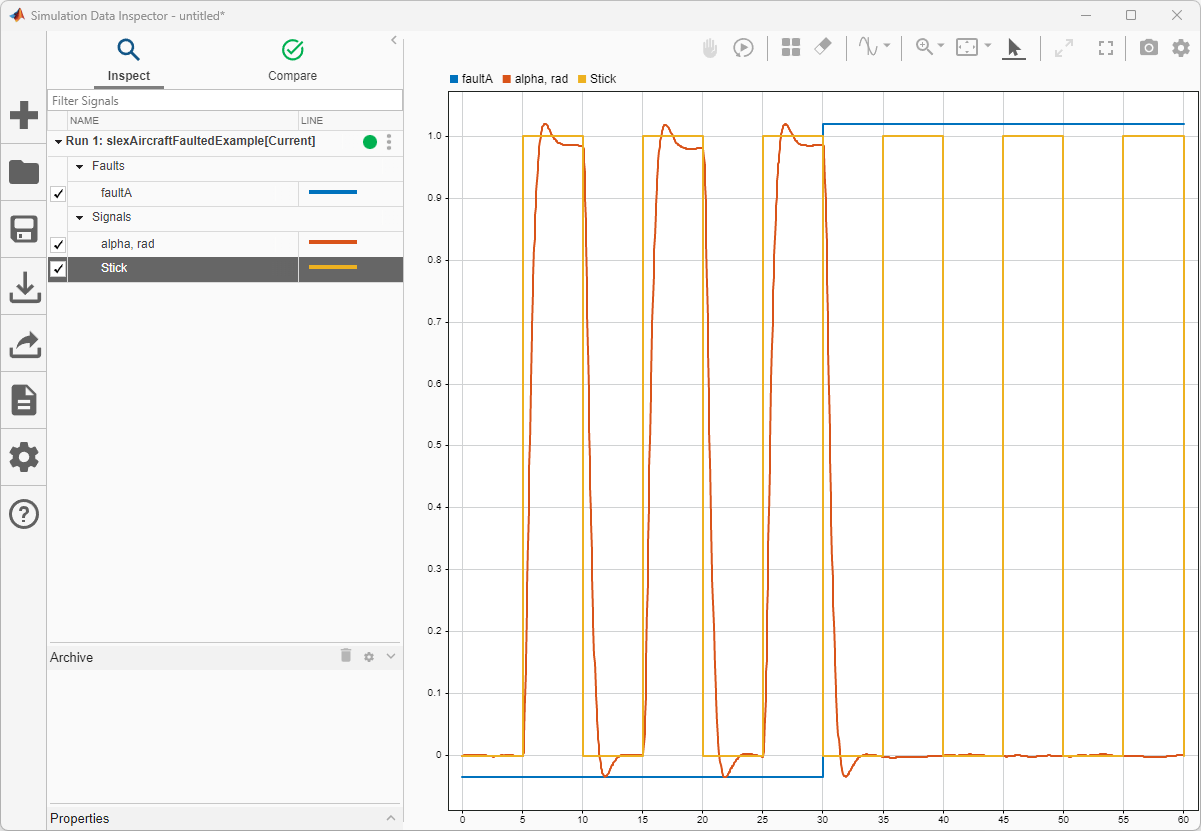Click the green run status indicator

370,142
